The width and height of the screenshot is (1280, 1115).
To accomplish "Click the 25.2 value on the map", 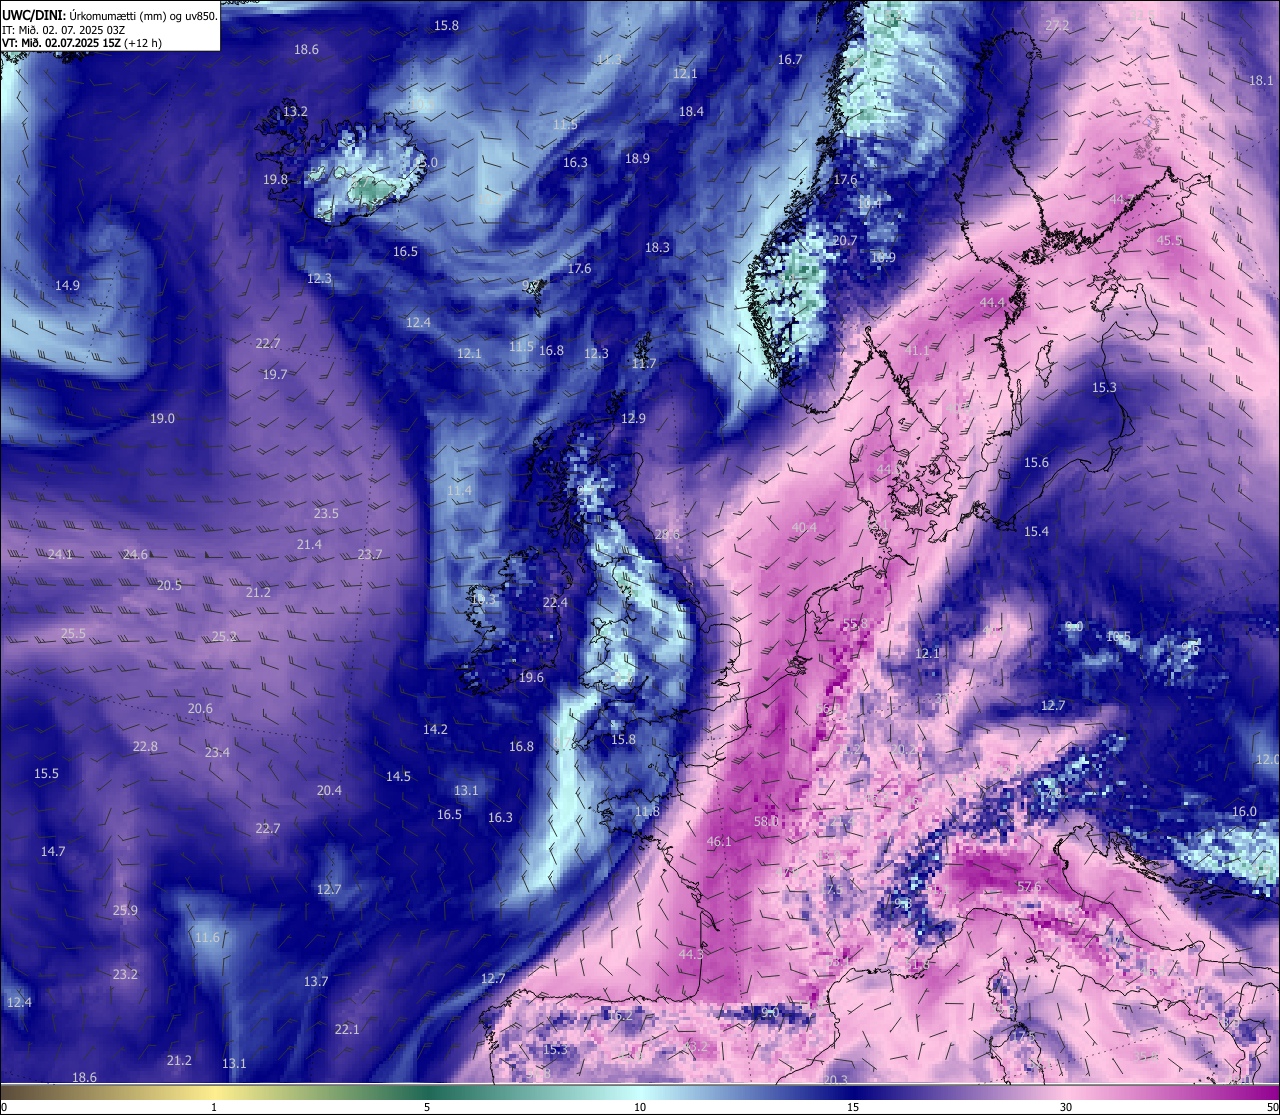I will tap(224, 637).
